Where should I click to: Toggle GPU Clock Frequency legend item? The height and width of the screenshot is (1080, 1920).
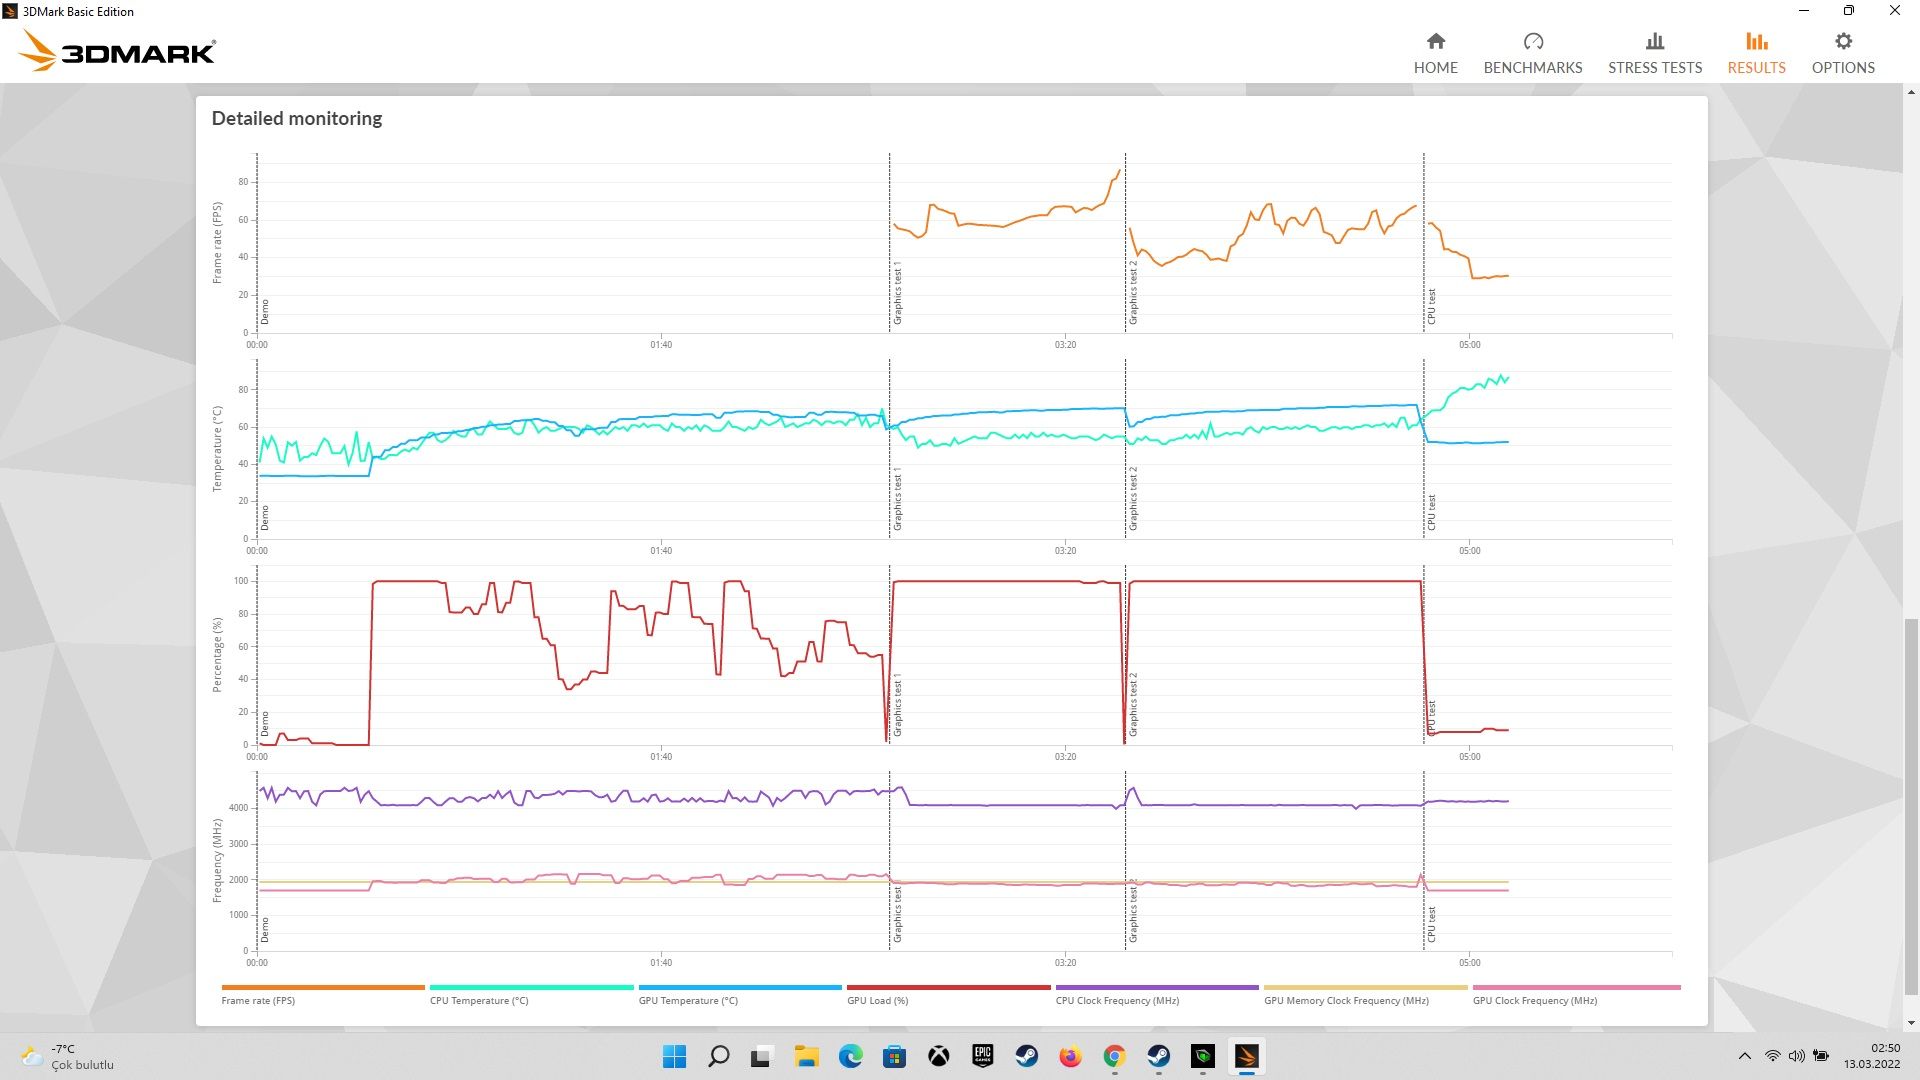[x=1534, y=1000]
